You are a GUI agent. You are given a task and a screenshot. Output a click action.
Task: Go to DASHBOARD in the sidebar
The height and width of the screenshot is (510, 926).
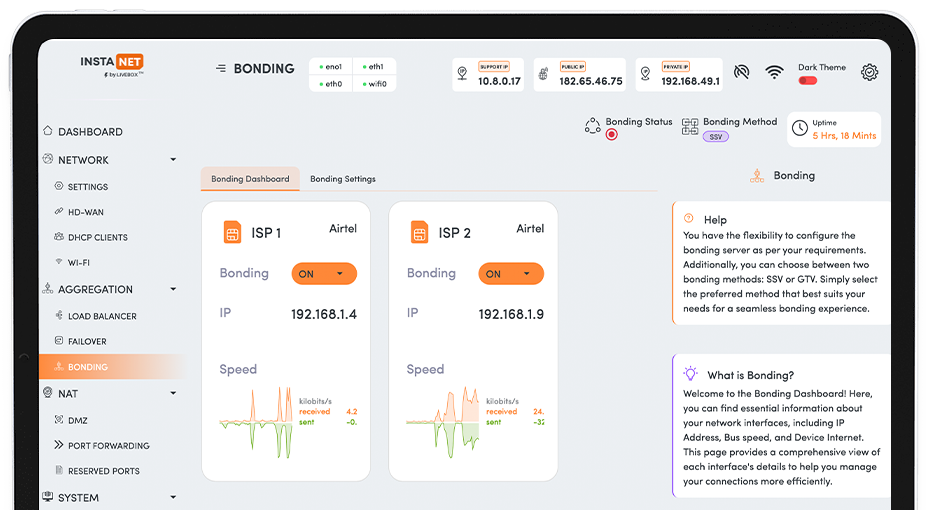coord(90,132)
